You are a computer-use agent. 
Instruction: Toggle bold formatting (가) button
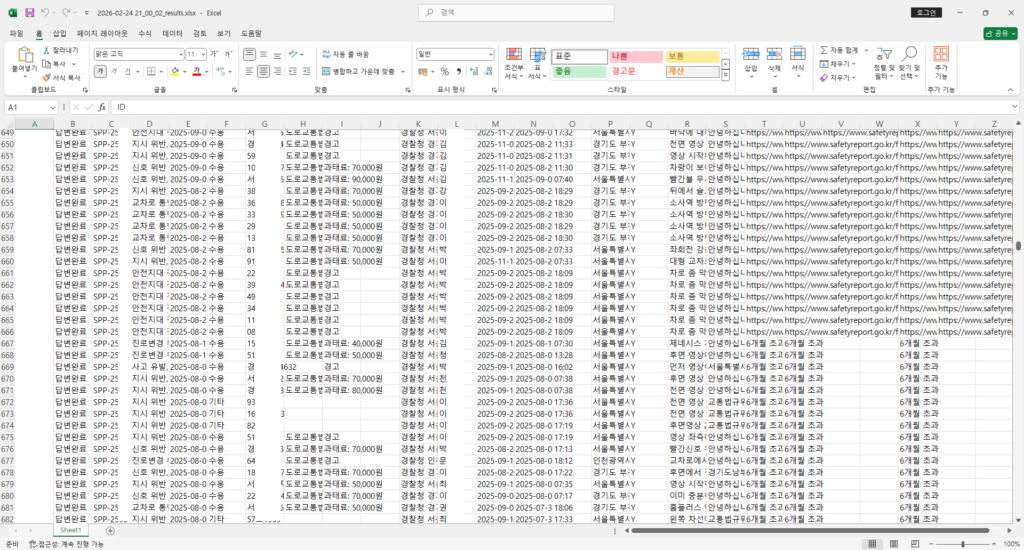[100, 71]
